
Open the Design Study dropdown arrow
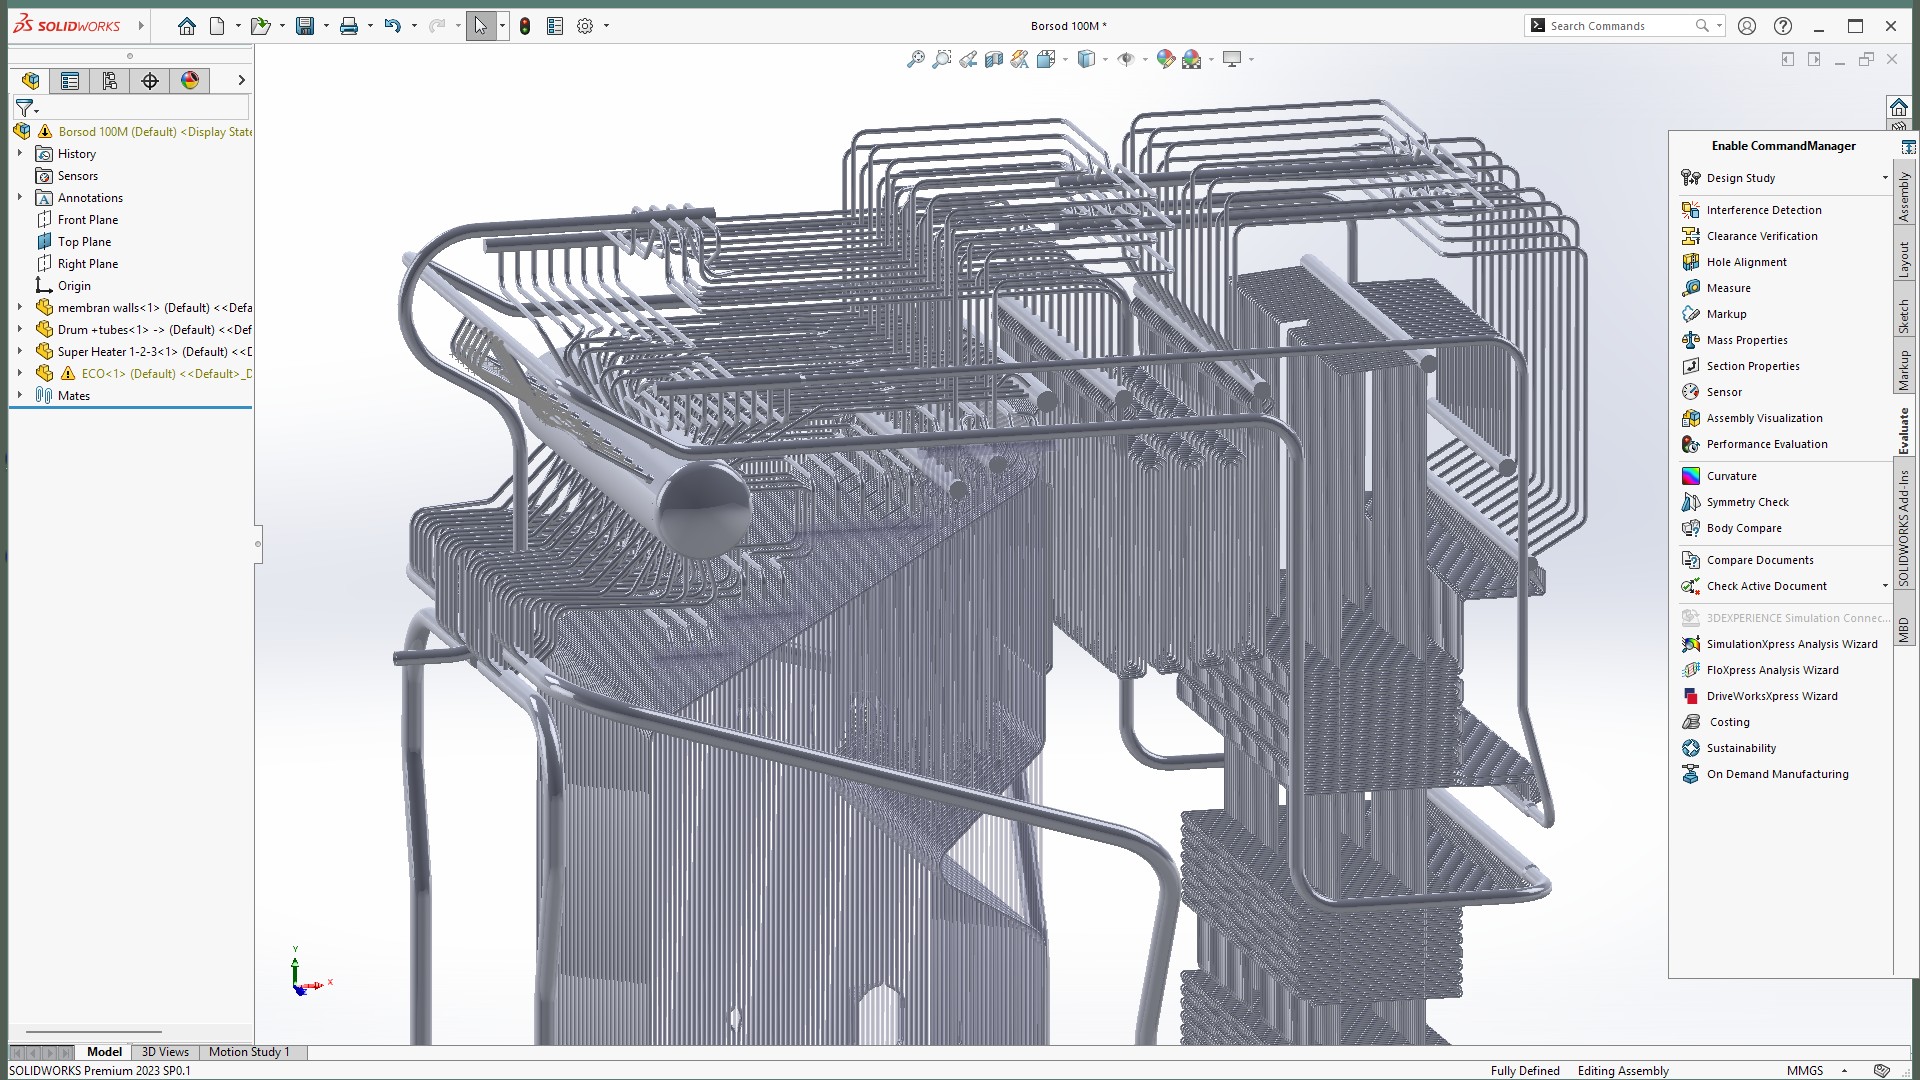pos(1885,178)
